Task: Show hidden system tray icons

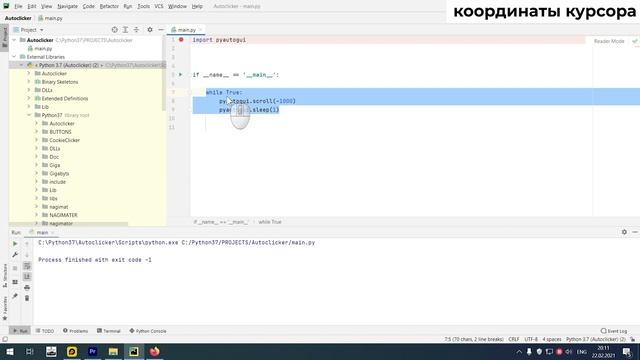Action: tap(519, 351)
